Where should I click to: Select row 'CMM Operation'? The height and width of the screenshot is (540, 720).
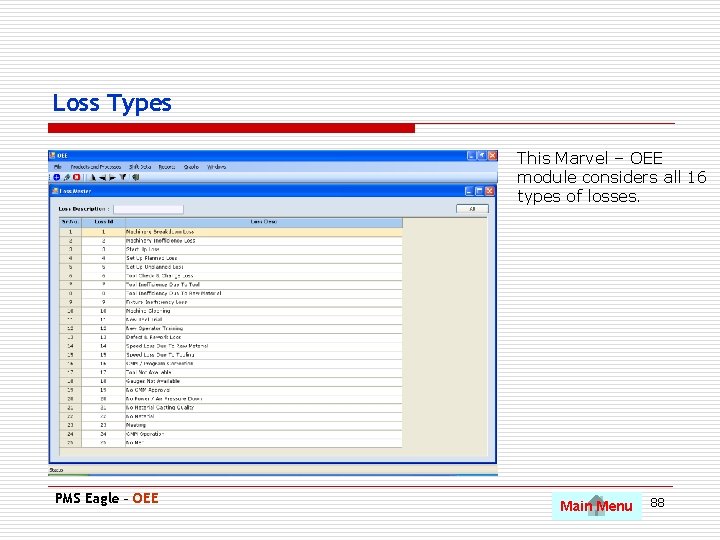pos(231,434)
